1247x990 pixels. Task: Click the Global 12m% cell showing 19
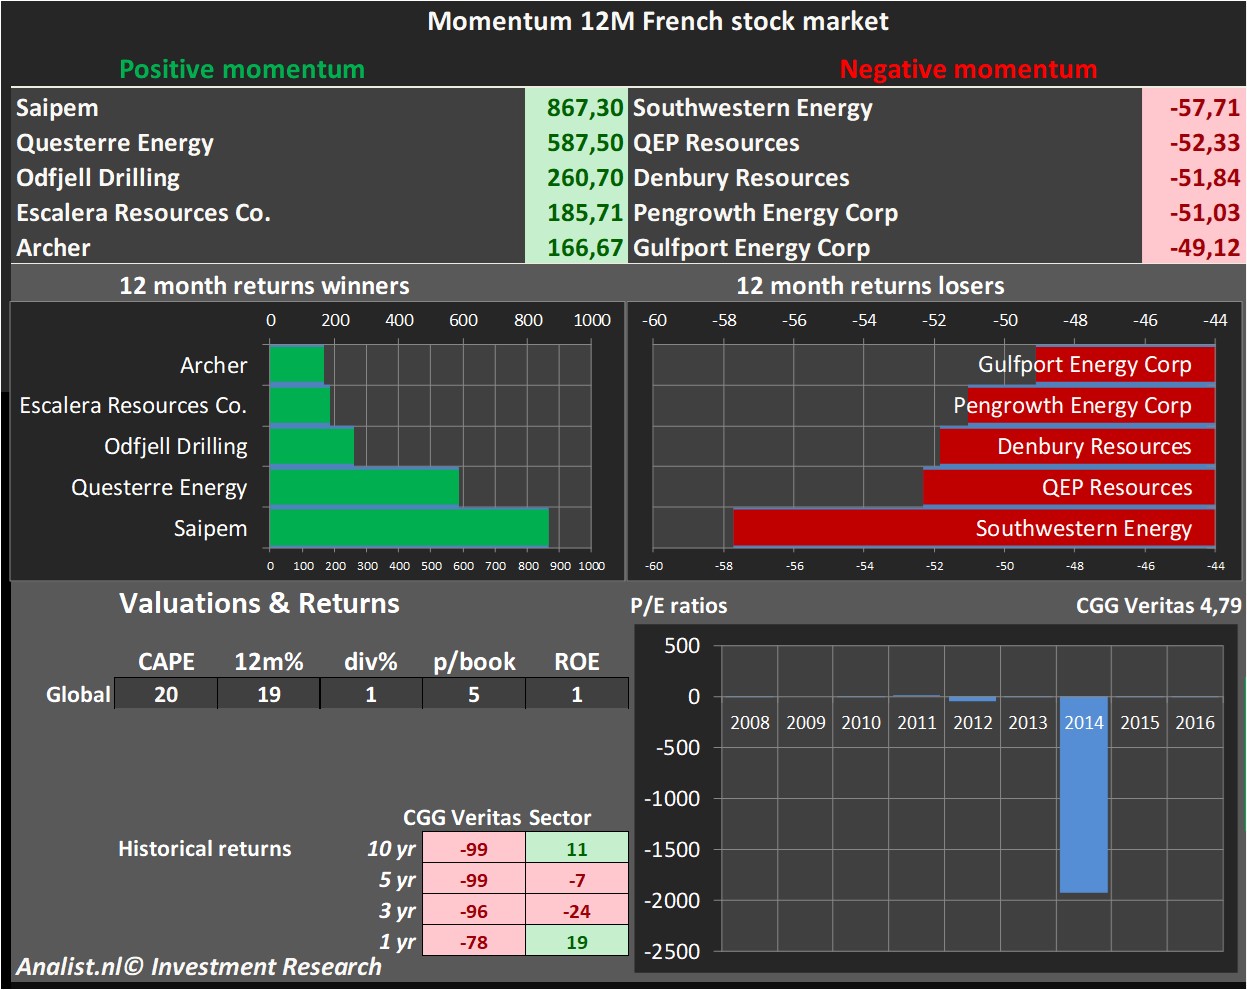coord(269,694)
